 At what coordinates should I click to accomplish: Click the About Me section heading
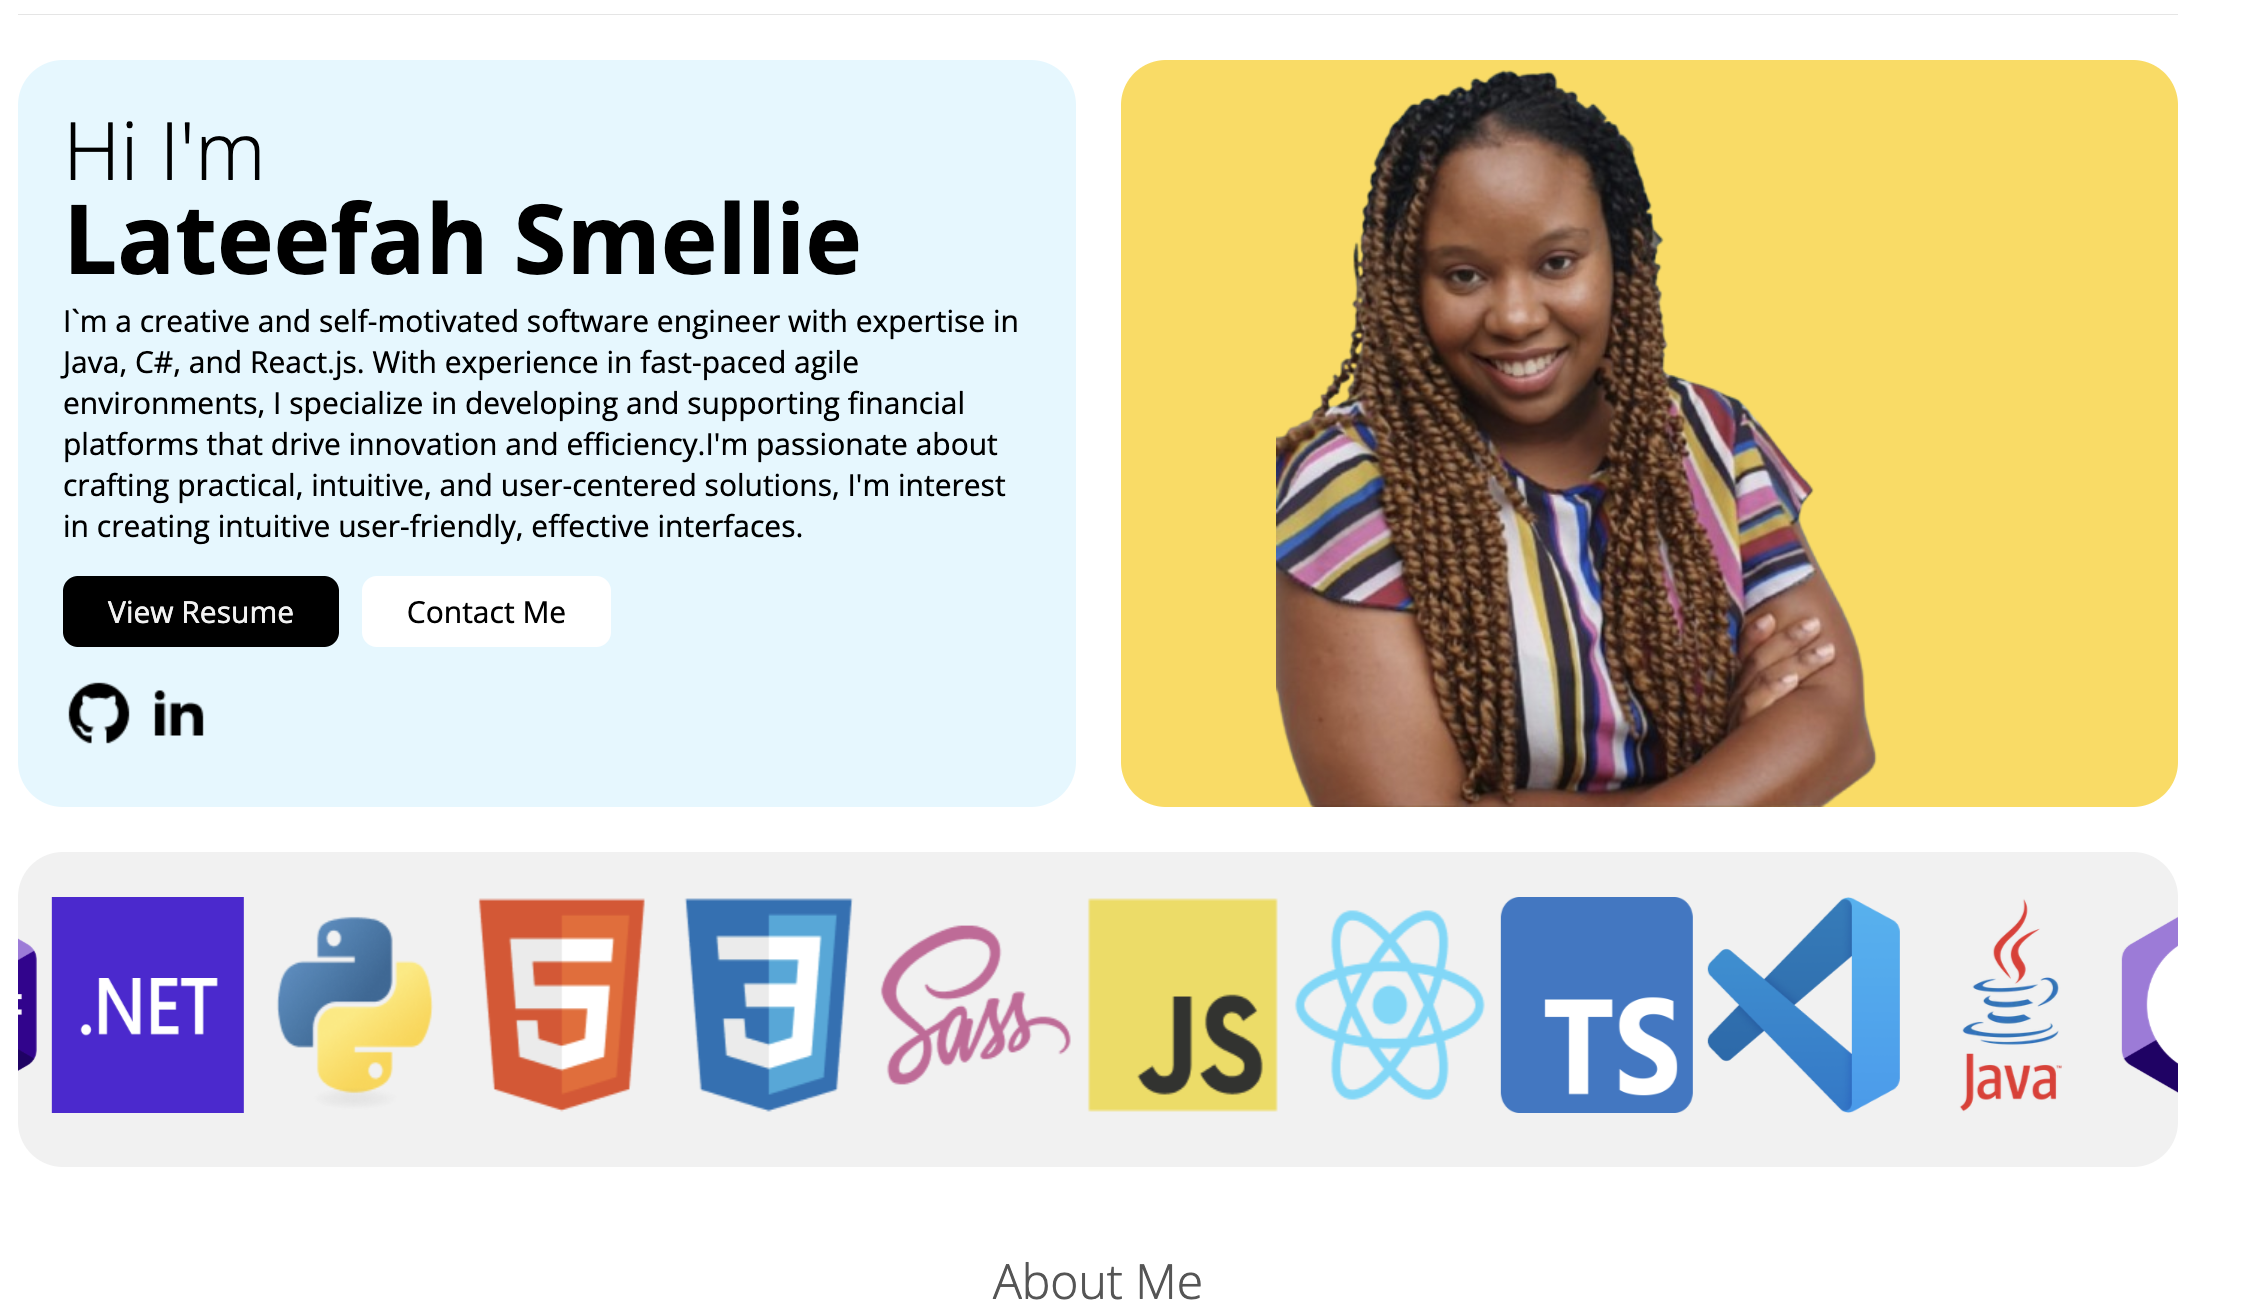point(1097,1281)
